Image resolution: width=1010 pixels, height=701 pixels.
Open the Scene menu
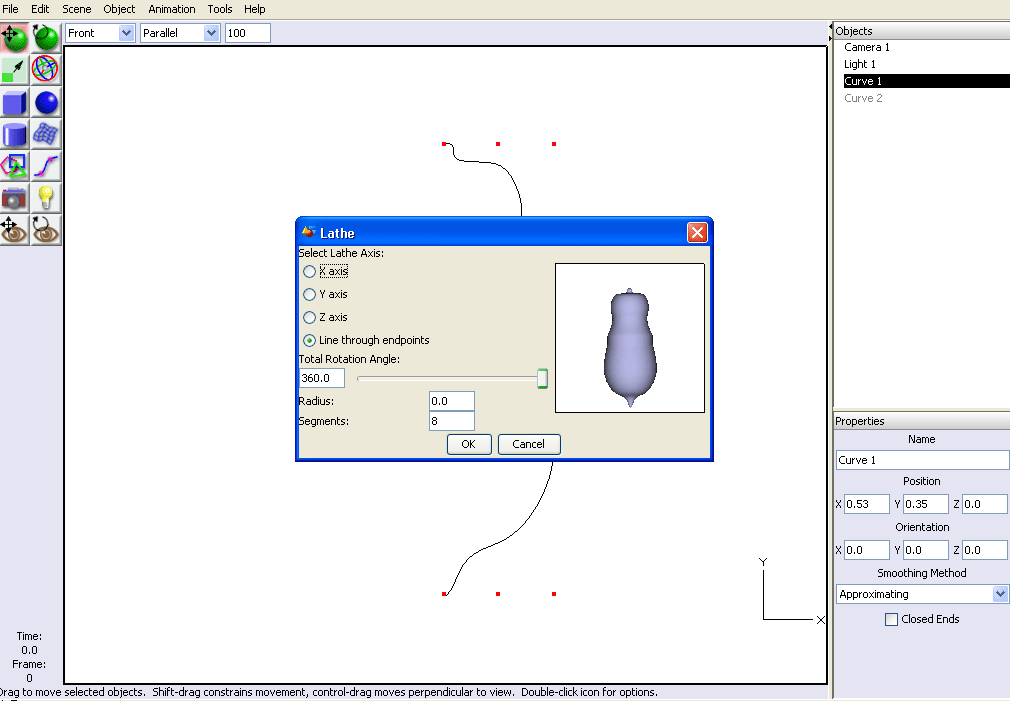coord(76,9)
